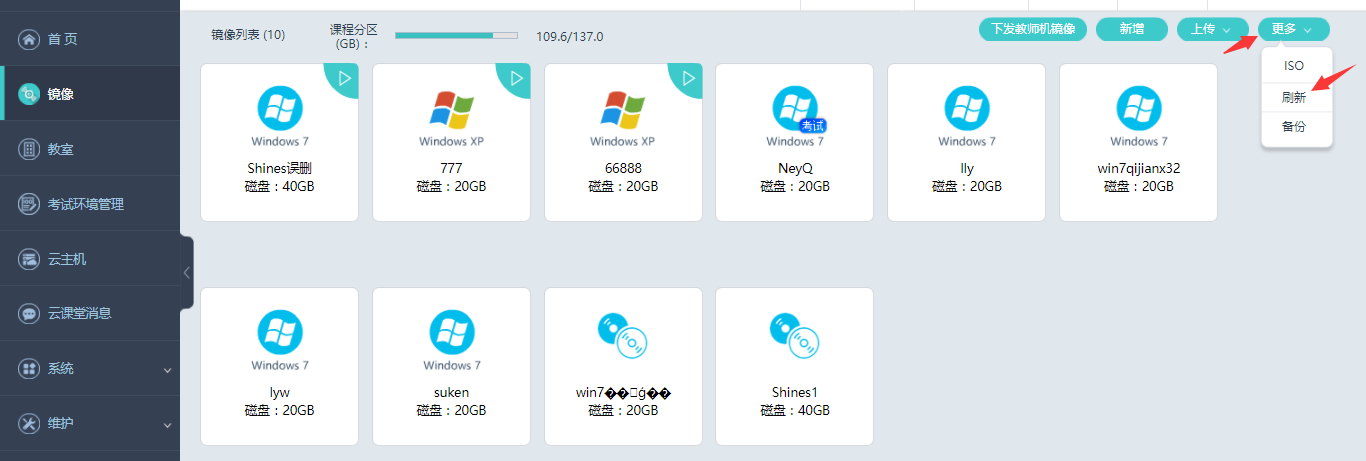
Task: Click the Windows 7 logo on Shines误删
Action: coord(279,107)
